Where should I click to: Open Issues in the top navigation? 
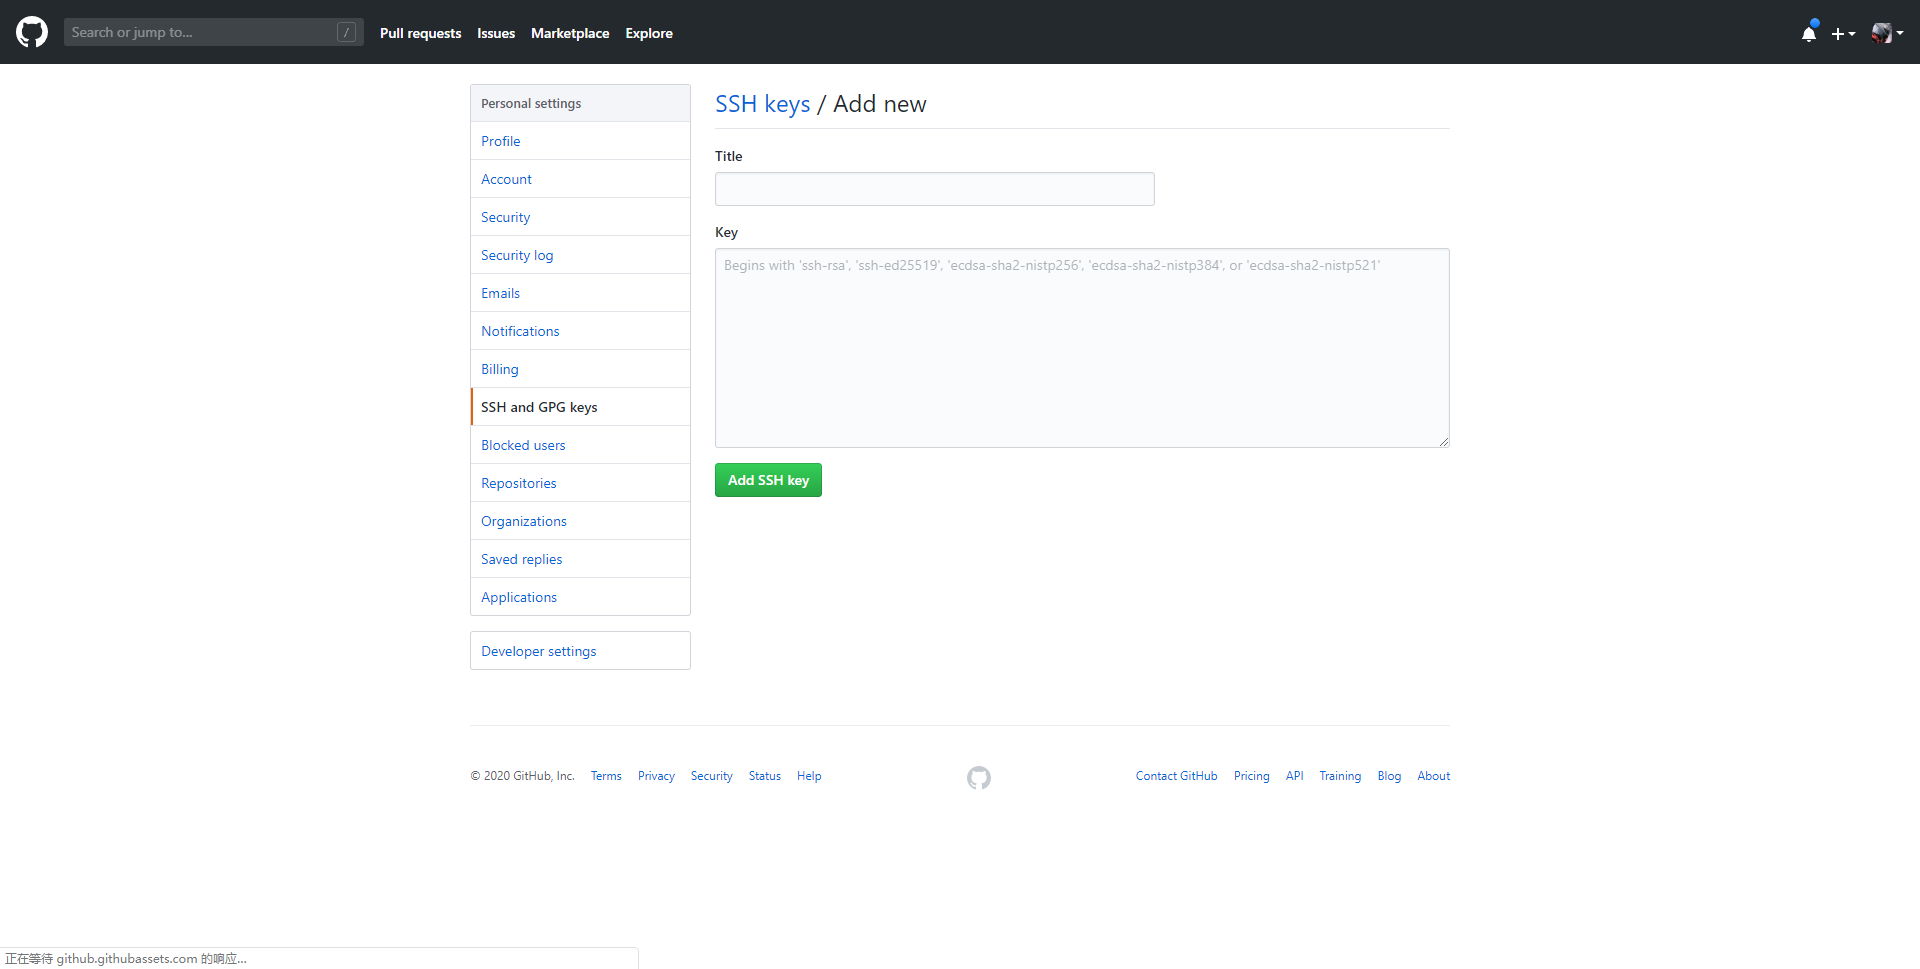click(496, 33)
